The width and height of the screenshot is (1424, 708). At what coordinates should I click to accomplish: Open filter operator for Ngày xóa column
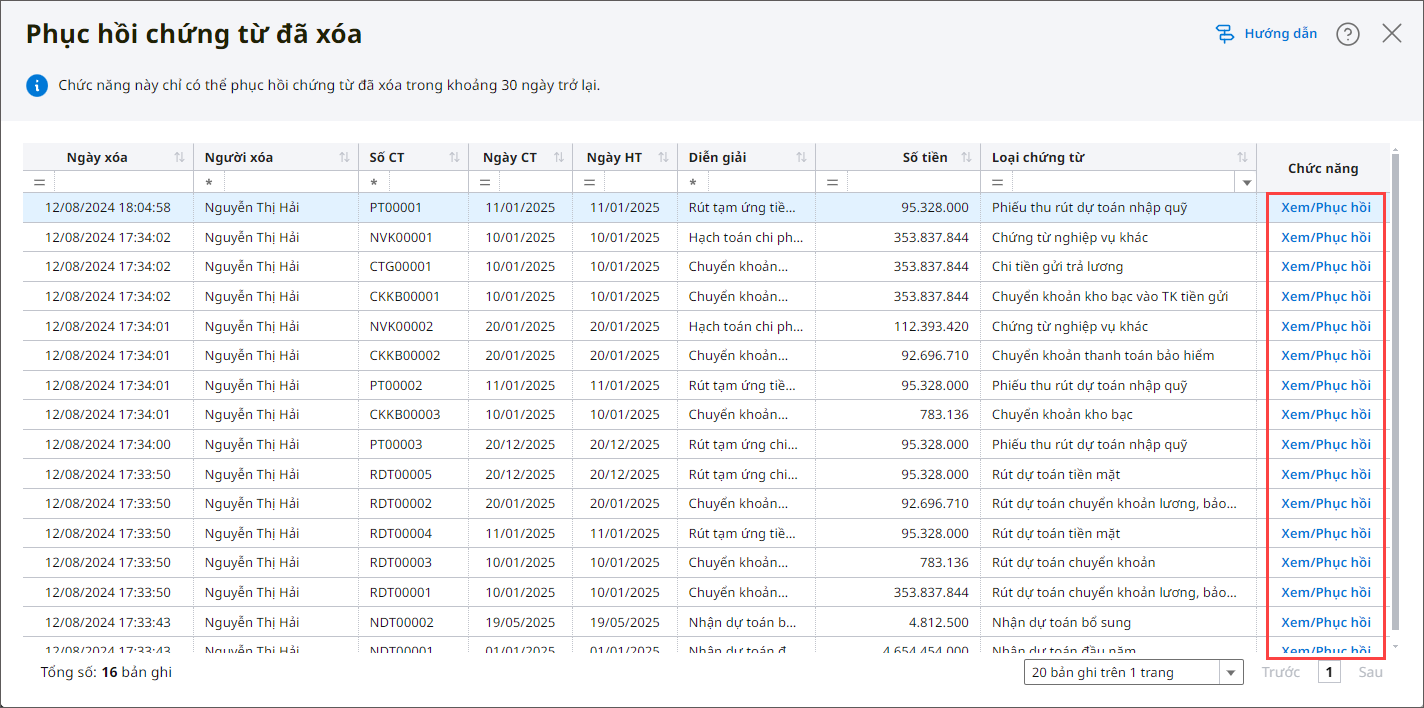[40, 182]
